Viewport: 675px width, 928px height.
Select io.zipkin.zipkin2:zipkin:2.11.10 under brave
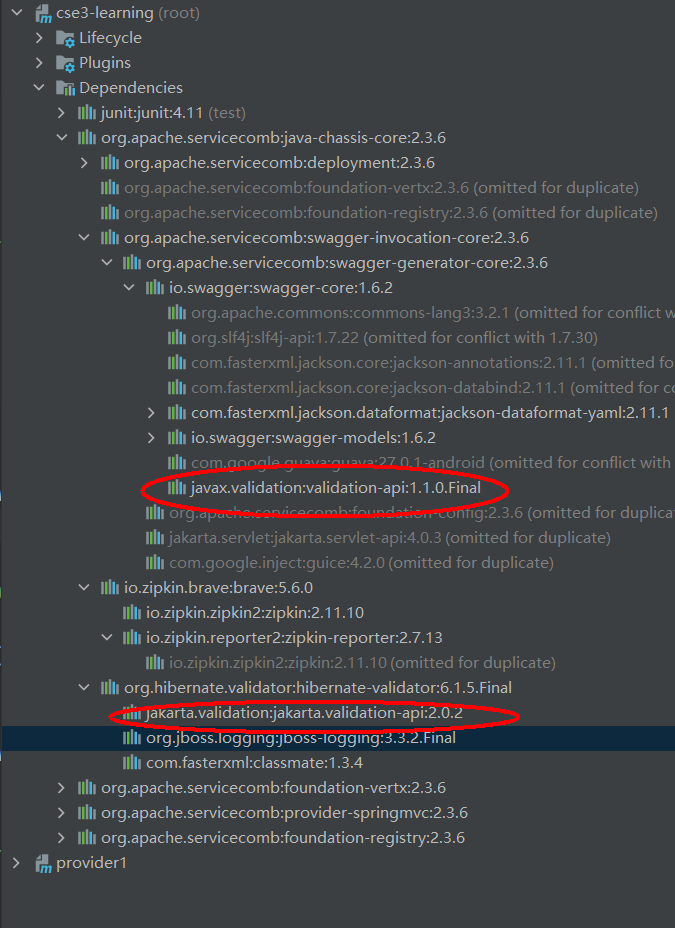[255, 613]
